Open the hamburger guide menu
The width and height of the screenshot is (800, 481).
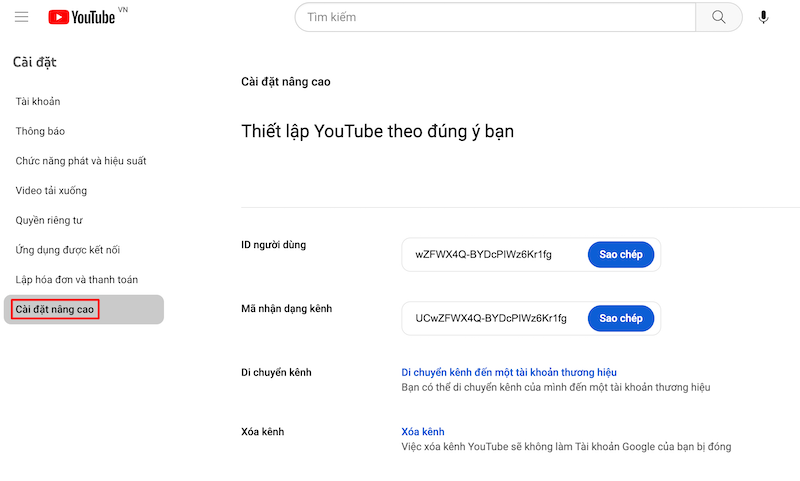(21, 17)
